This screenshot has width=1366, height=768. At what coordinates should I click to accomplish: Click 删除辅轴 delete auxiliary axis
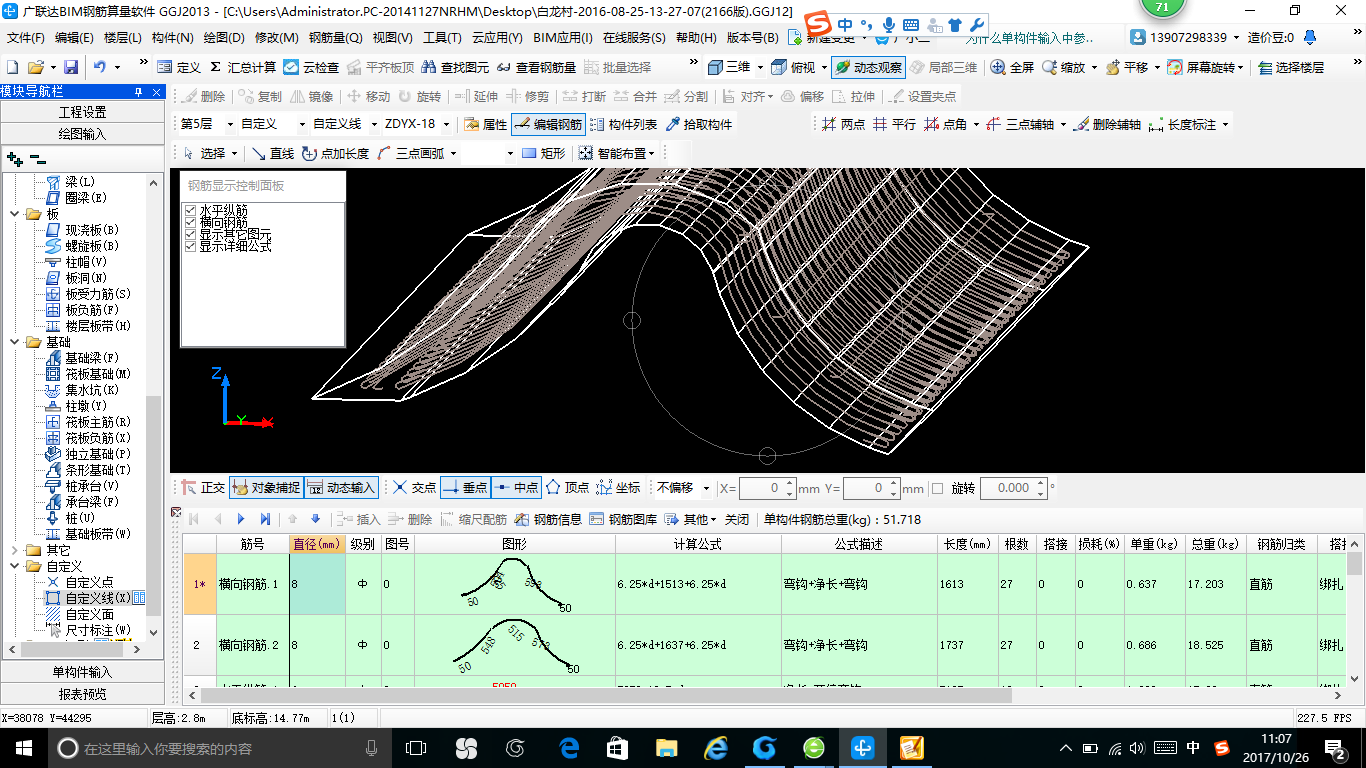coord(1107,124)
